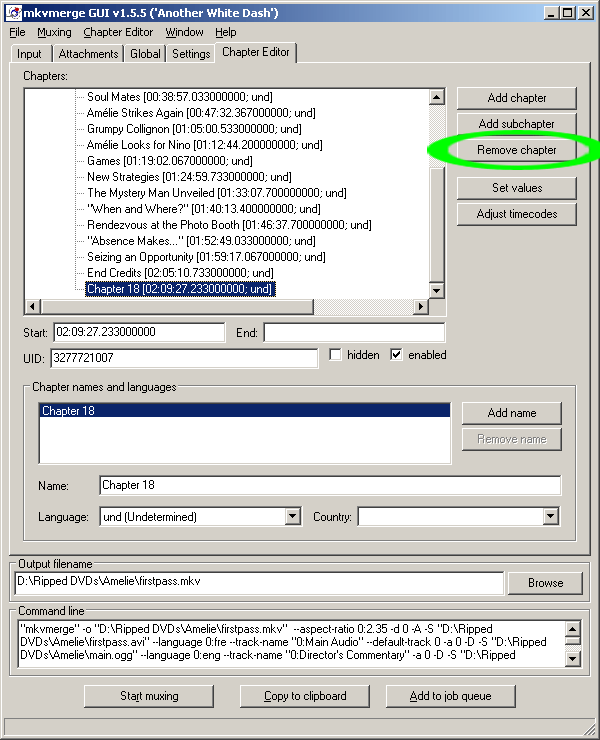
Task: Toggle the hidden checkbox
Action: (335, 354)
